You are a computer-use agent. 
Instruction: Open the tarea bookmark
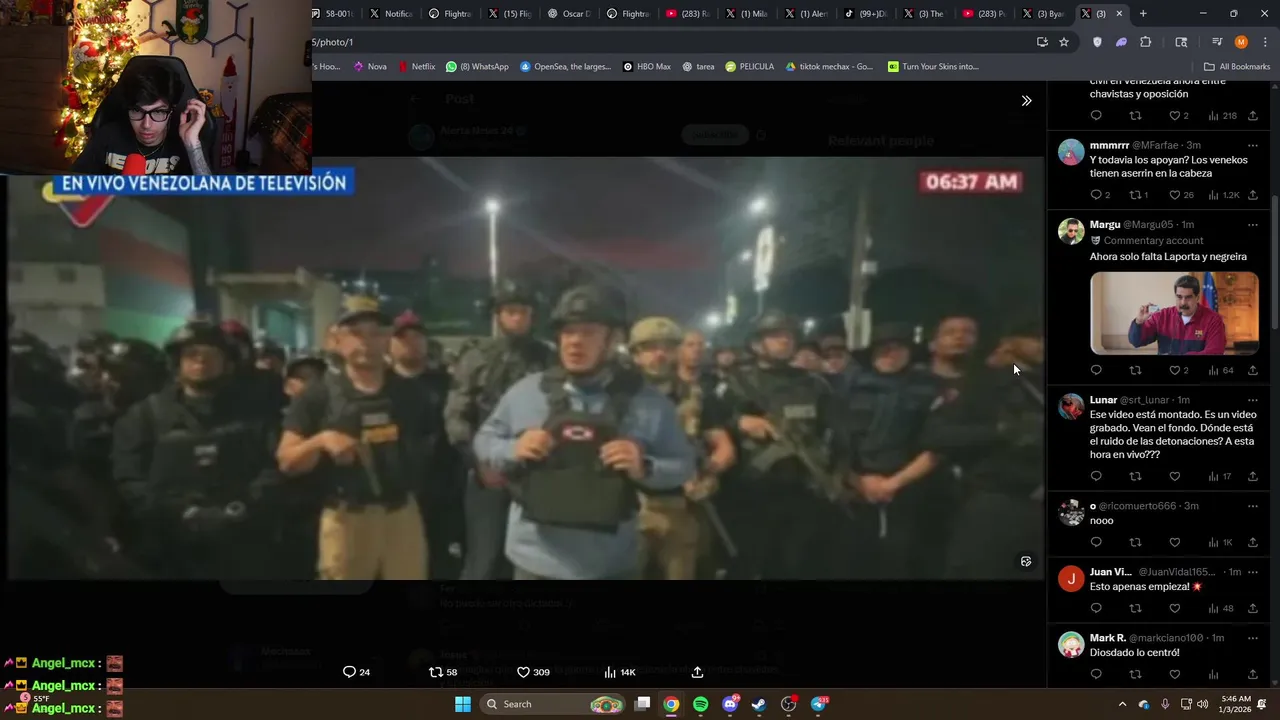point(698,67)
